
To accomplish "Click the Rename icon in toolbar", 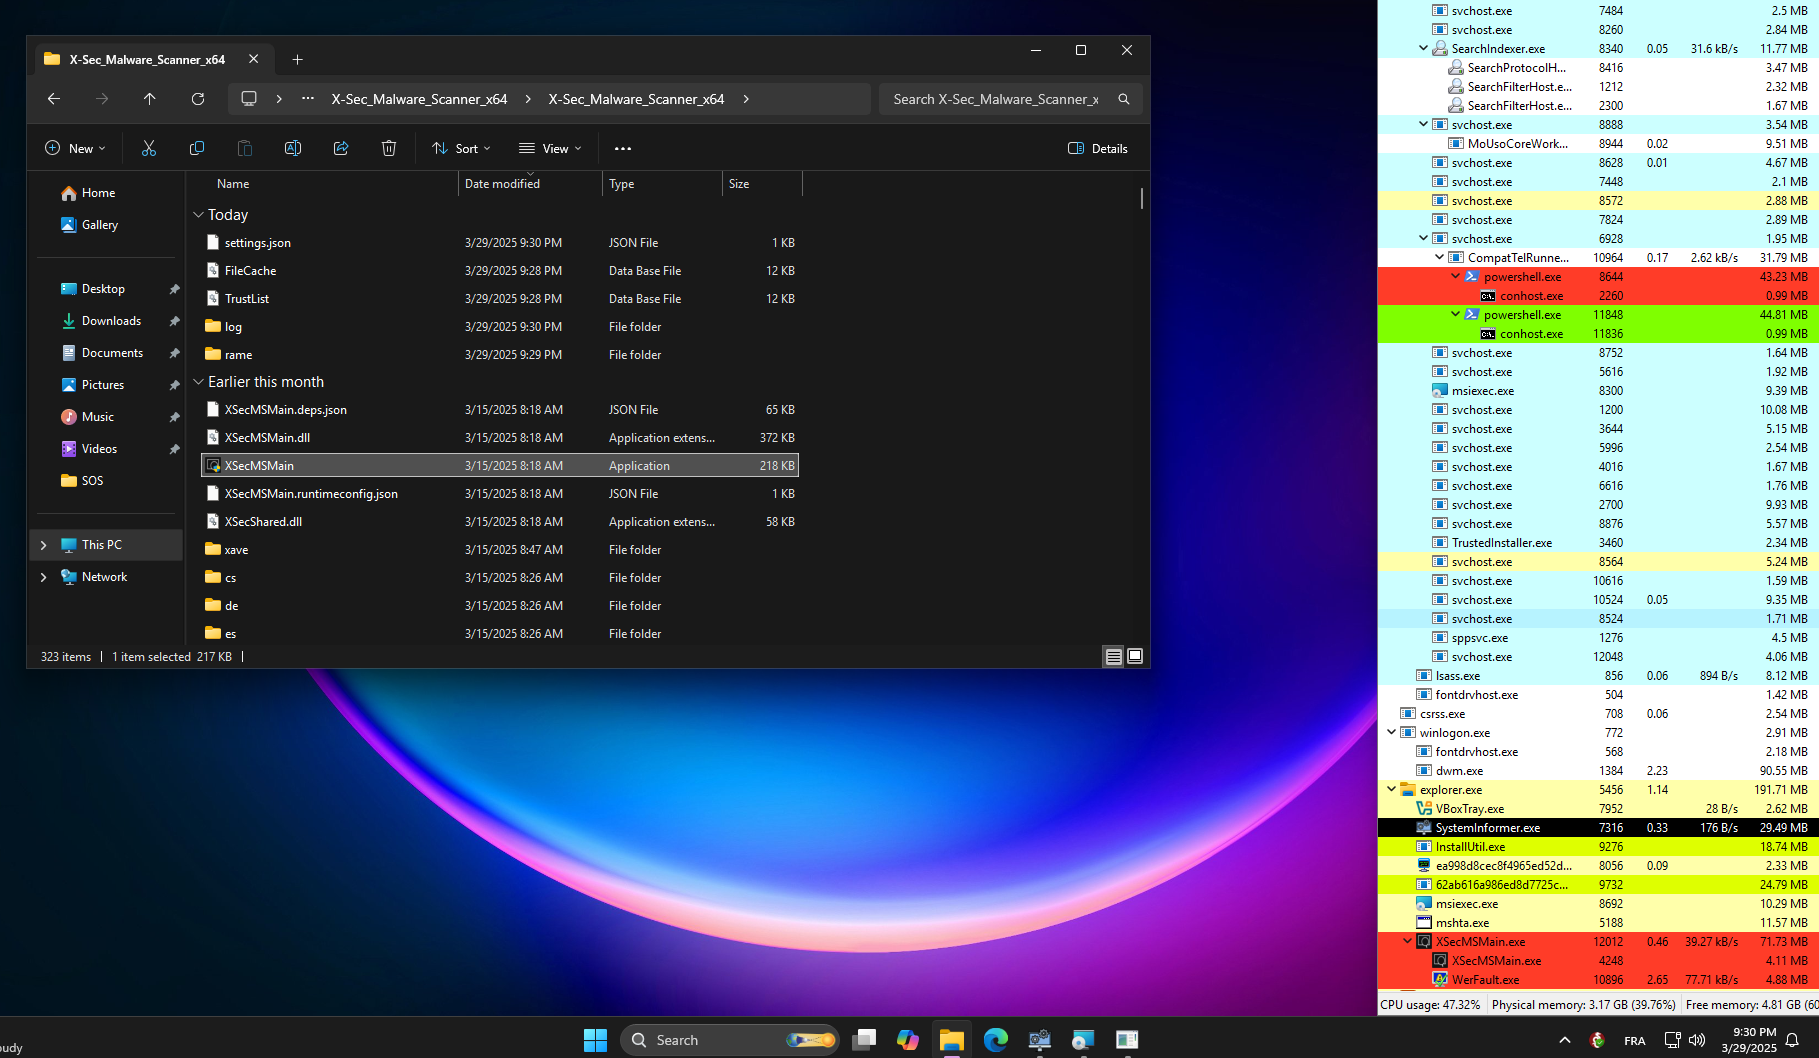I will pyautogui.click(x=293, y=148).
